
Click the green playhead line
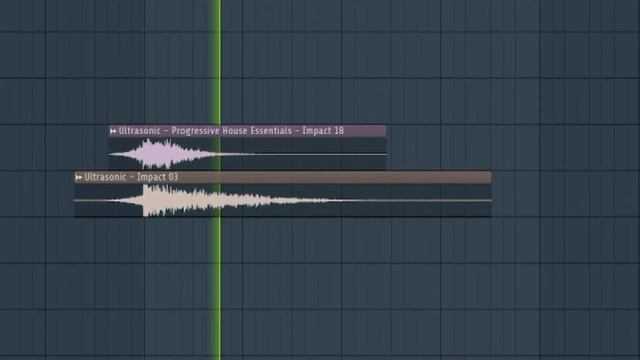pyautogui.click(x=220, y=180)
